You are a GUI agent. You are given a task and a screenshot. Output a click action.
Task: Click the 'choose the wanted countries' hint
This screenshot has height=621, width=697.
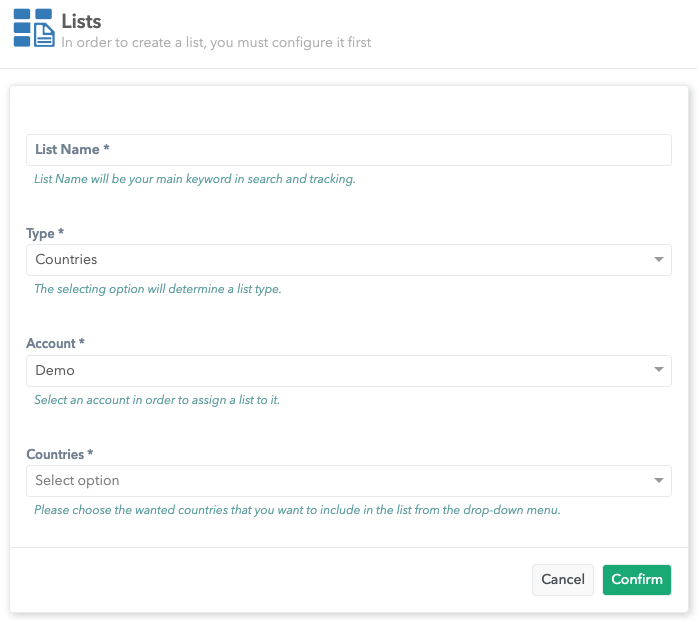(x=297, y=510)
